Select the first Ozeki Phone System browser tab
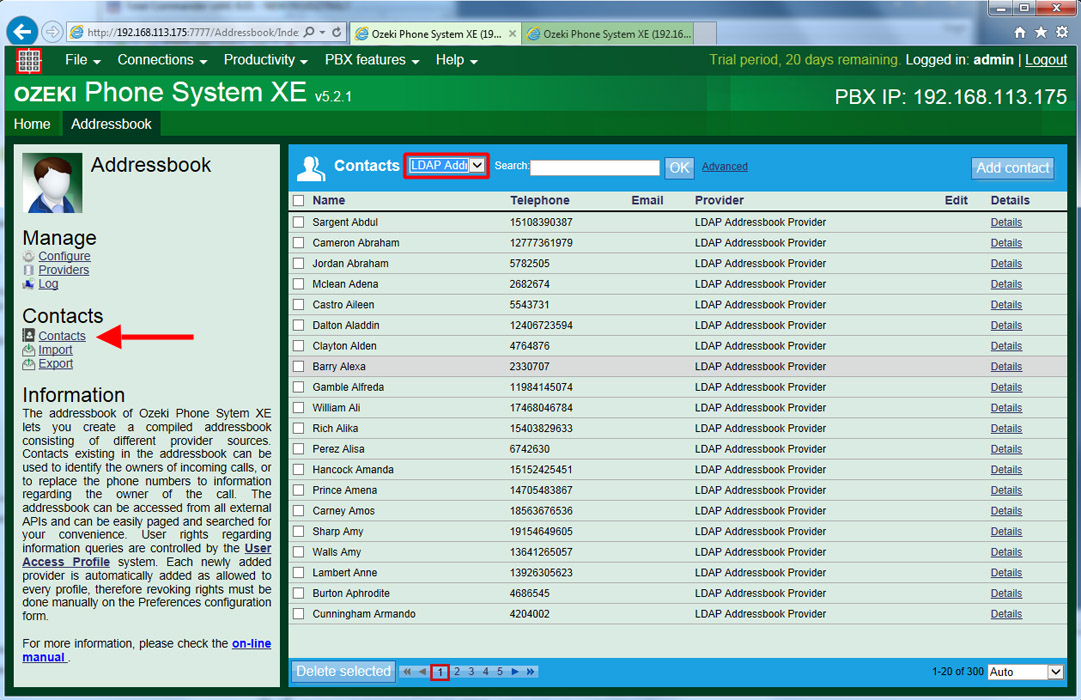The height and width of the screenshot is (700, 1081). coord(436,34)
